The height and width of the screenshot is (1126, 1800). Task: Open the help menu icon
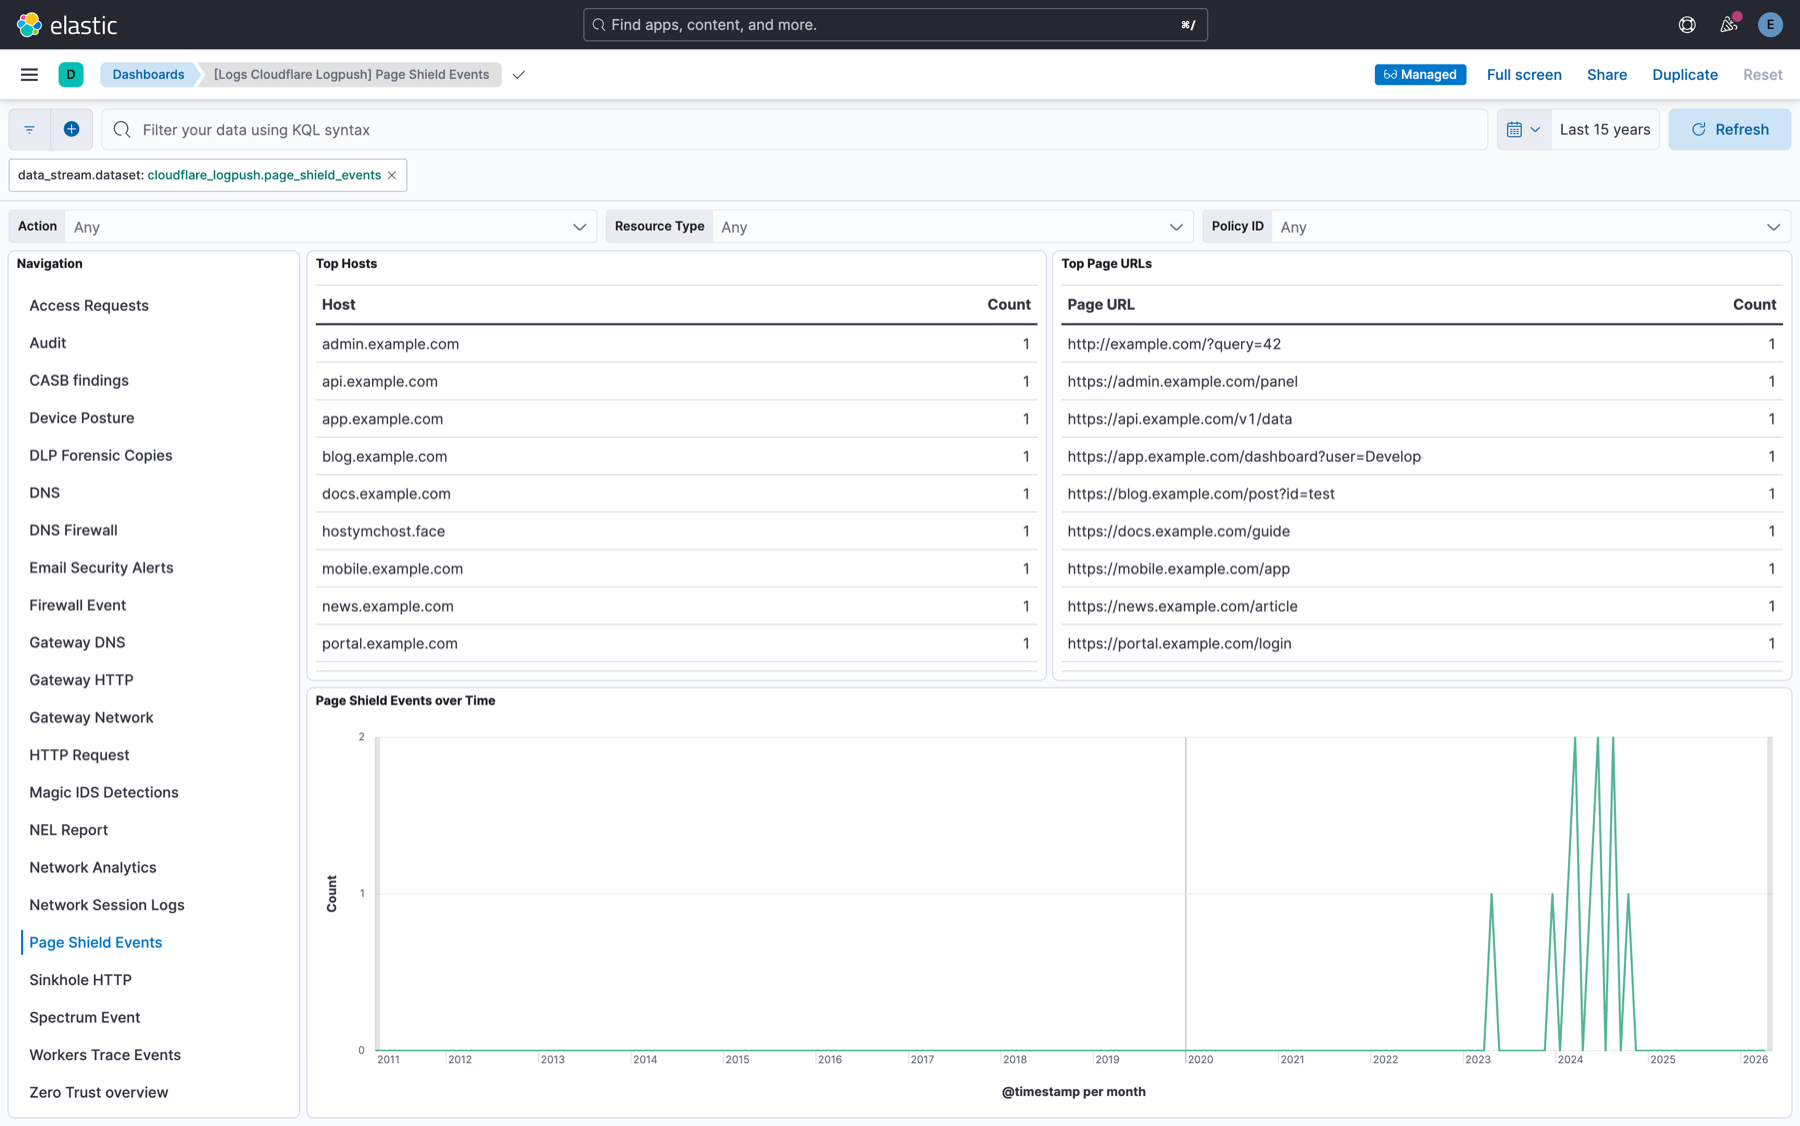click(x=1687, y=25)
